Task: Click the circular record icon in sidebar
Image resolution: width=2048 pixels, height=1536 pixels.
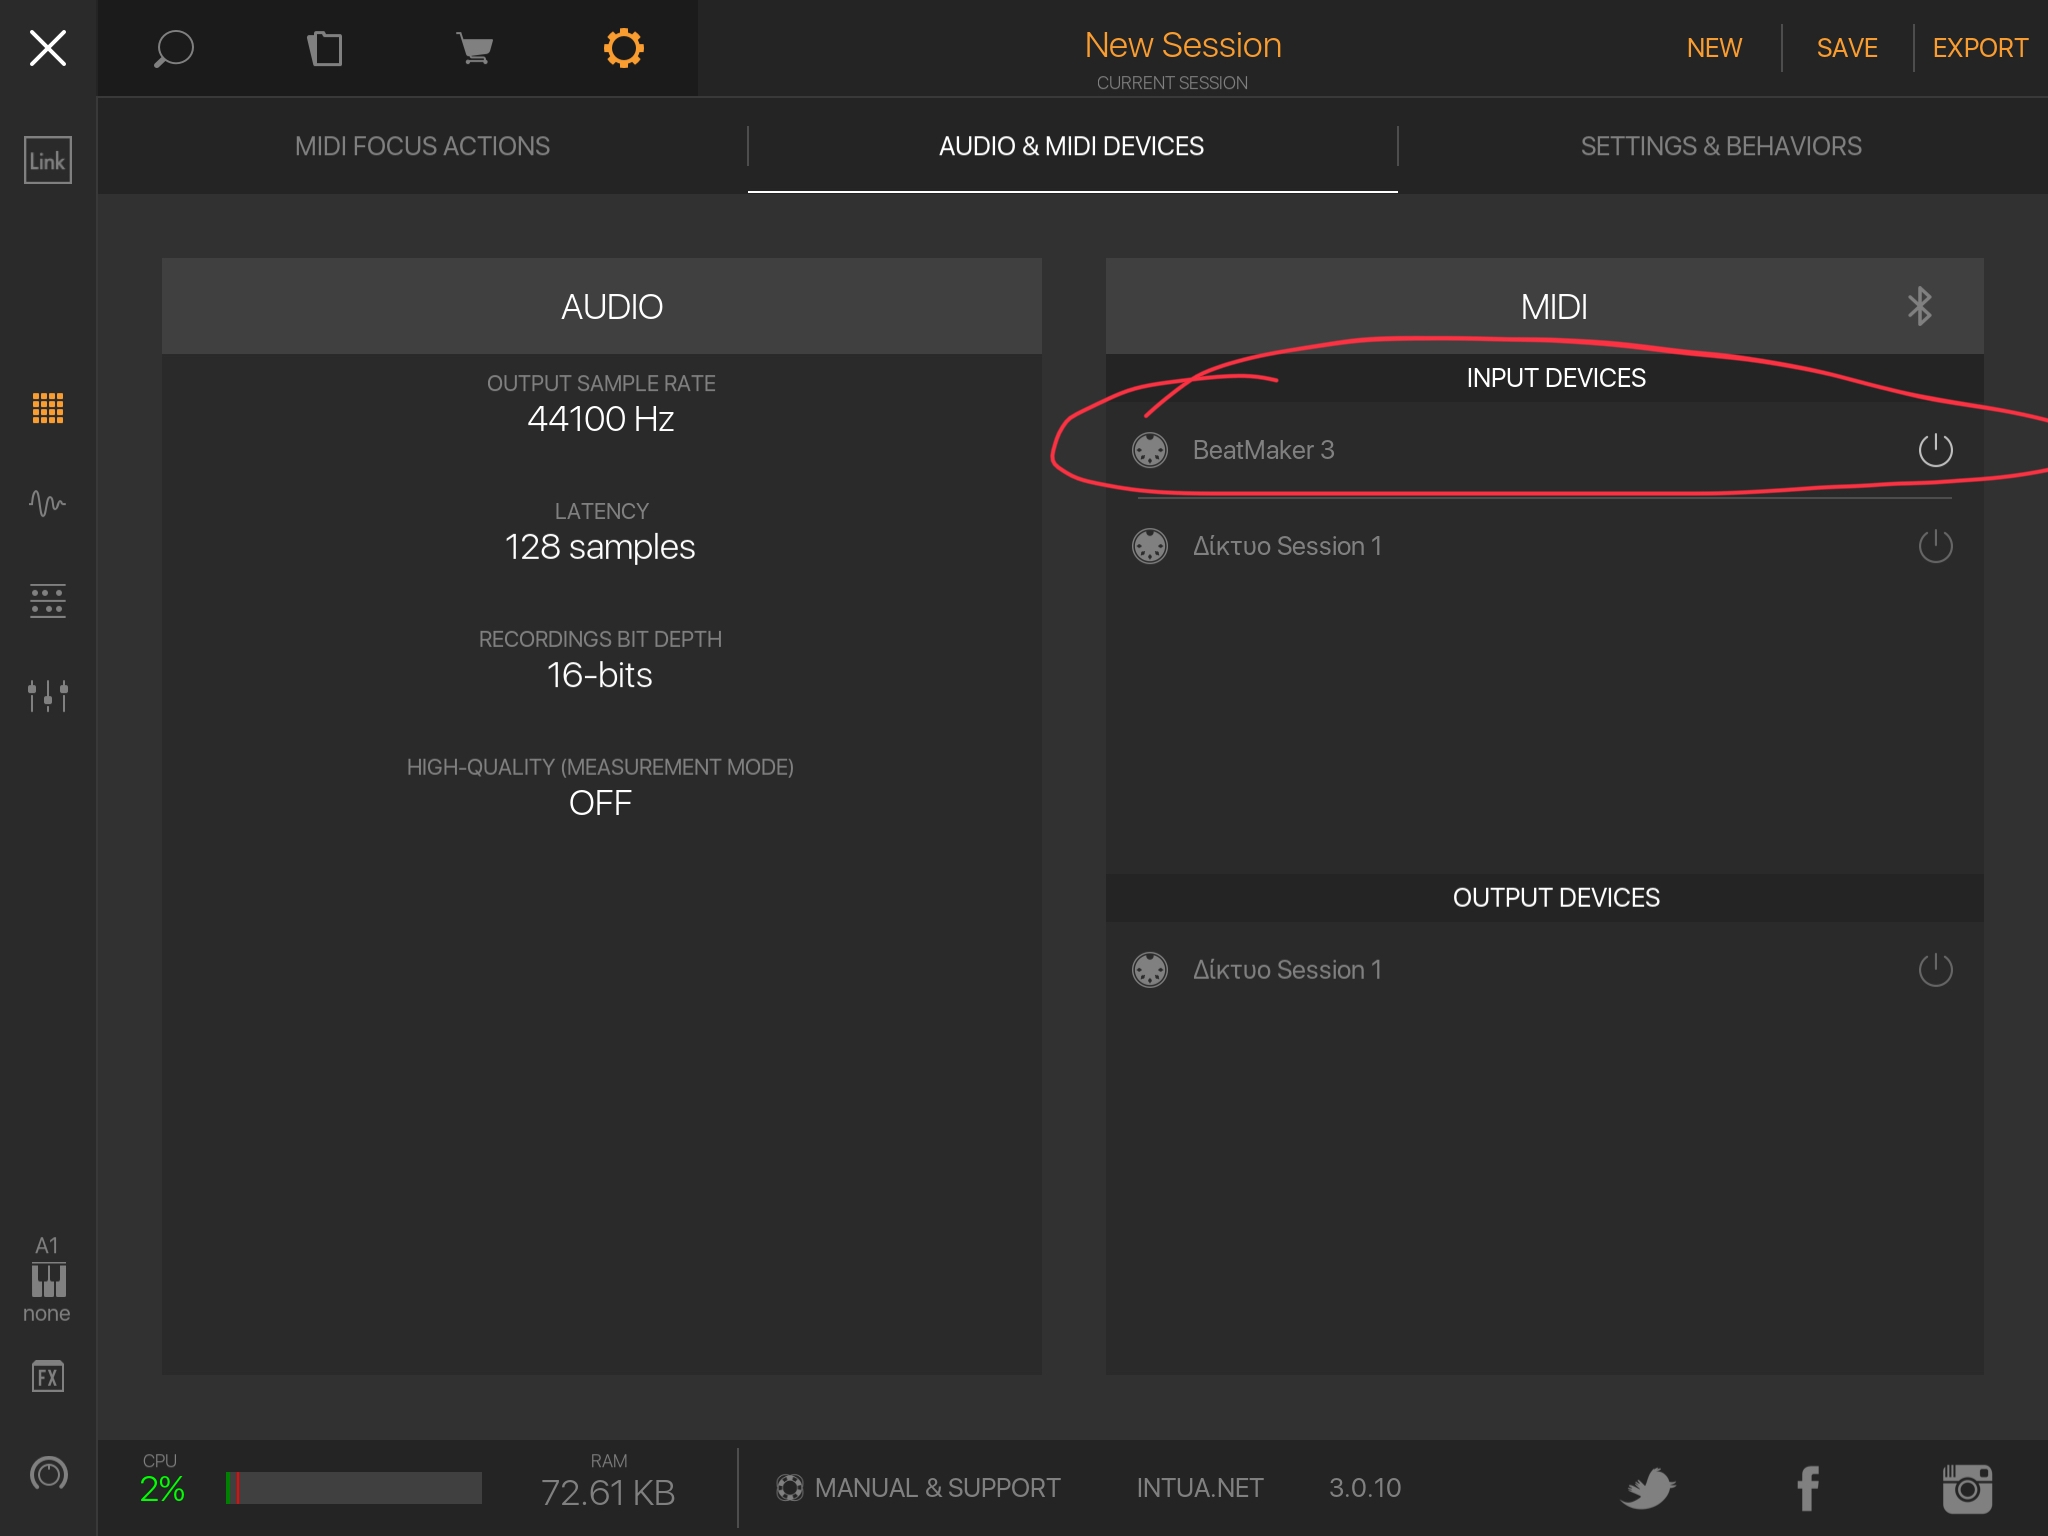Action: point(48,1473)
